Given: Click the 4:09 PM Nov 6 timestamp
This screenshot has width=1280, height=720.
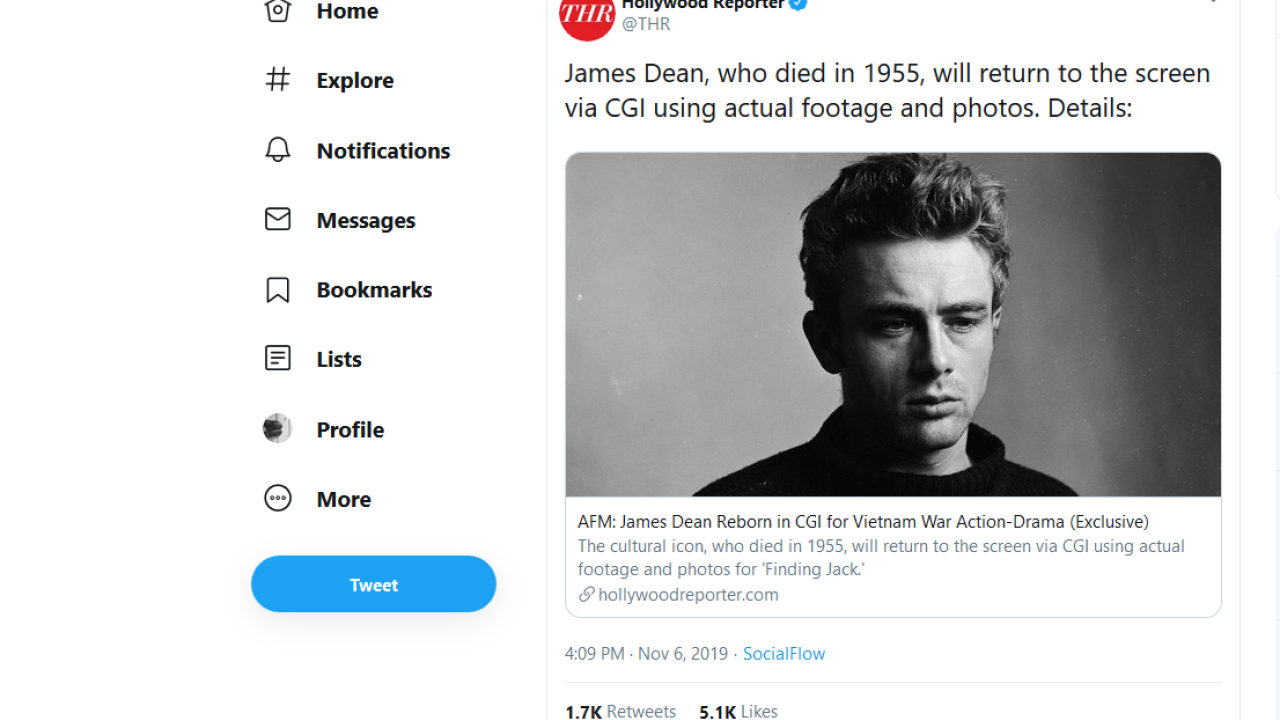Looking at the screenshot, I should 646,653.
